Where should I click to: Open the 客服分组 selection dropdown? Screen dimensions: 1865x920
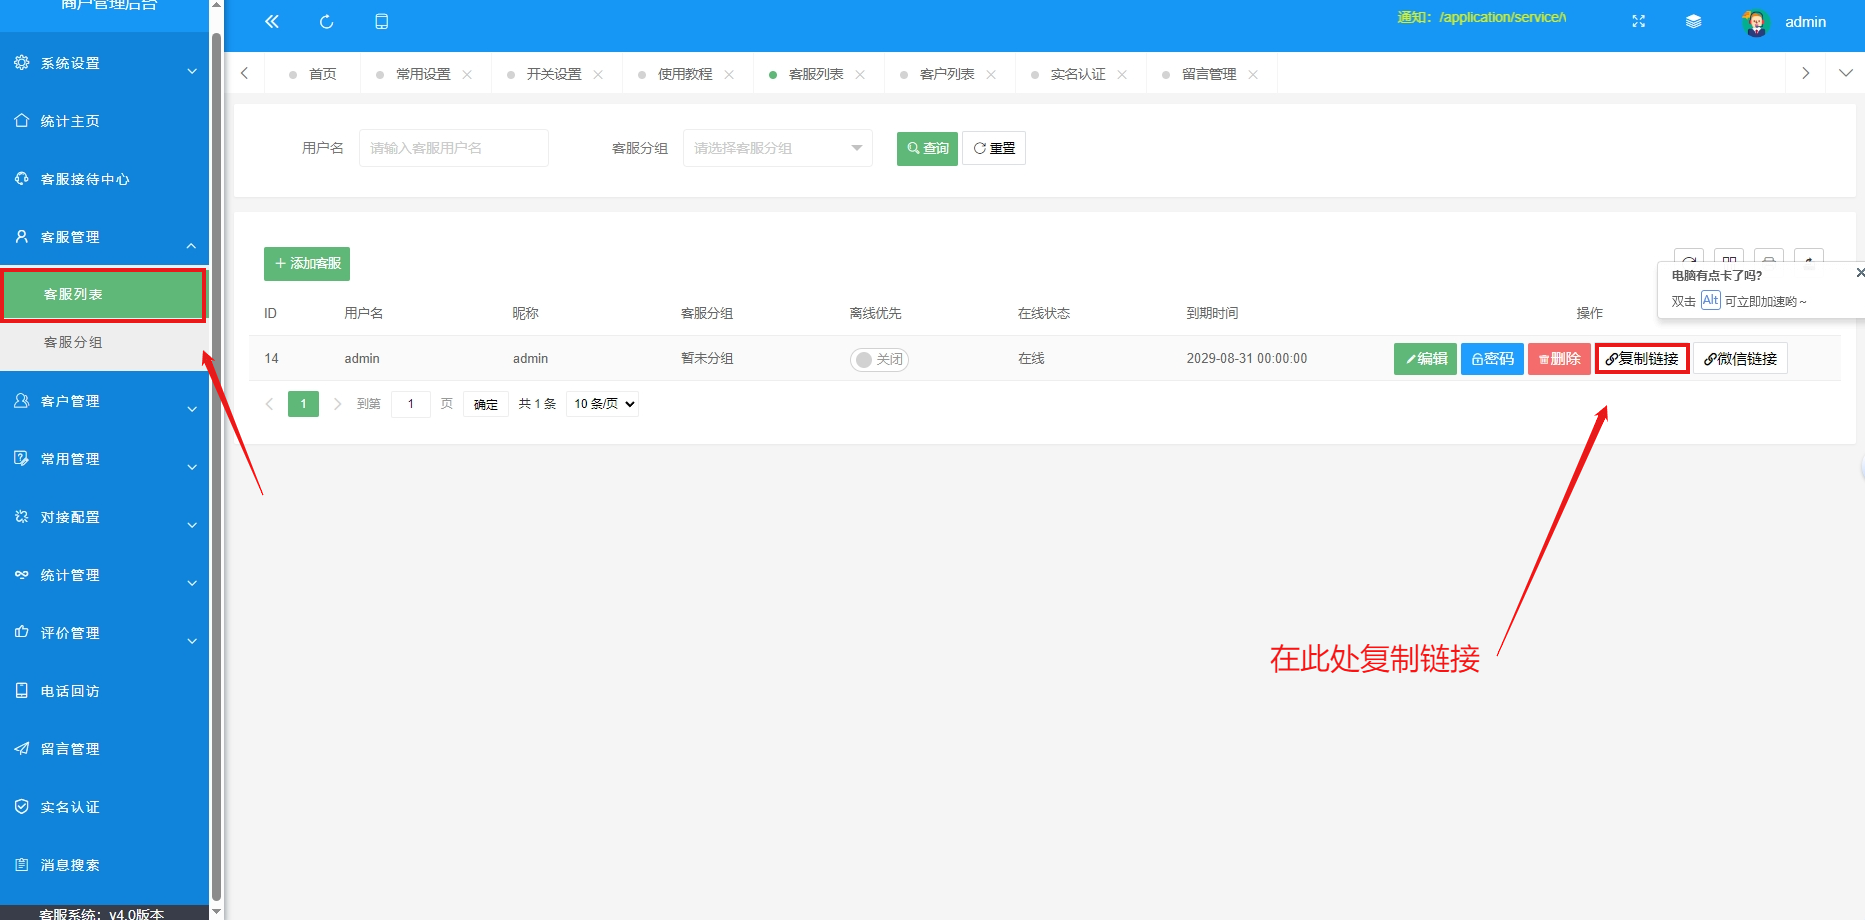777,147
